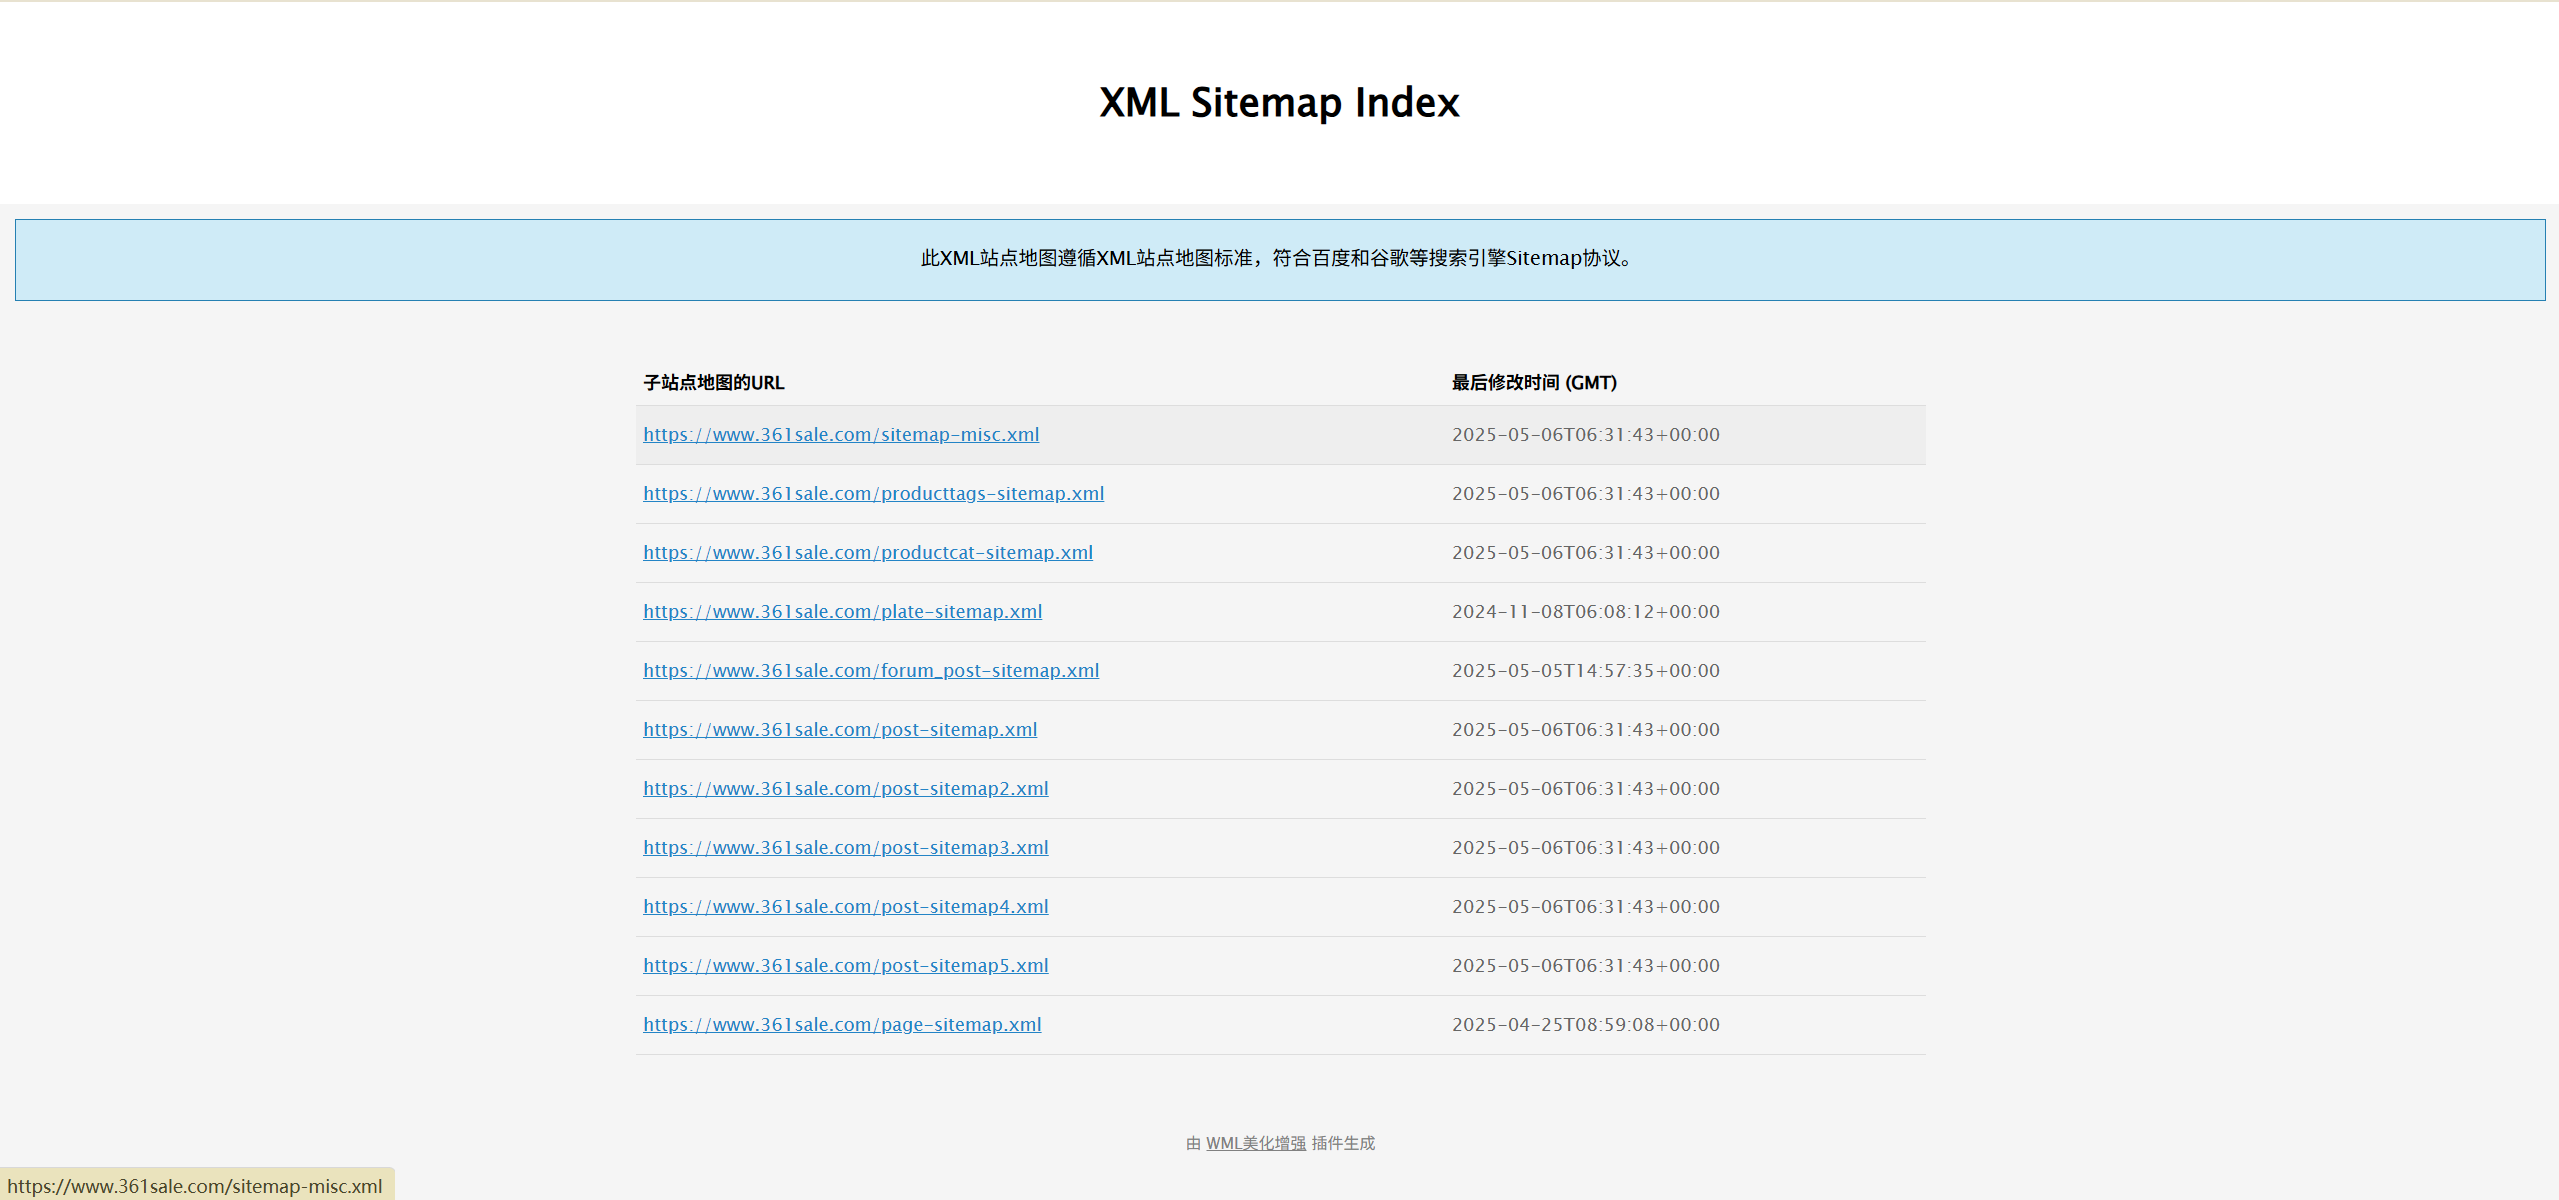Click the 最后修改时间 (GMT) column header
2559x1200 pixels.
coord(1534,383)
